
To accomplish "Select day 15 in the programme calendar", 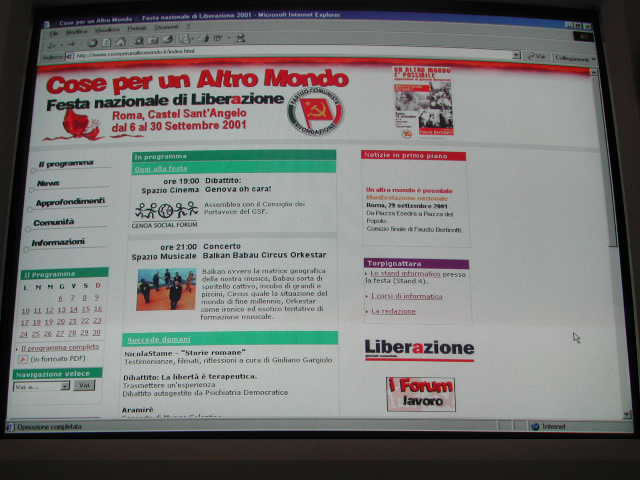I will [x=85, y=309].
